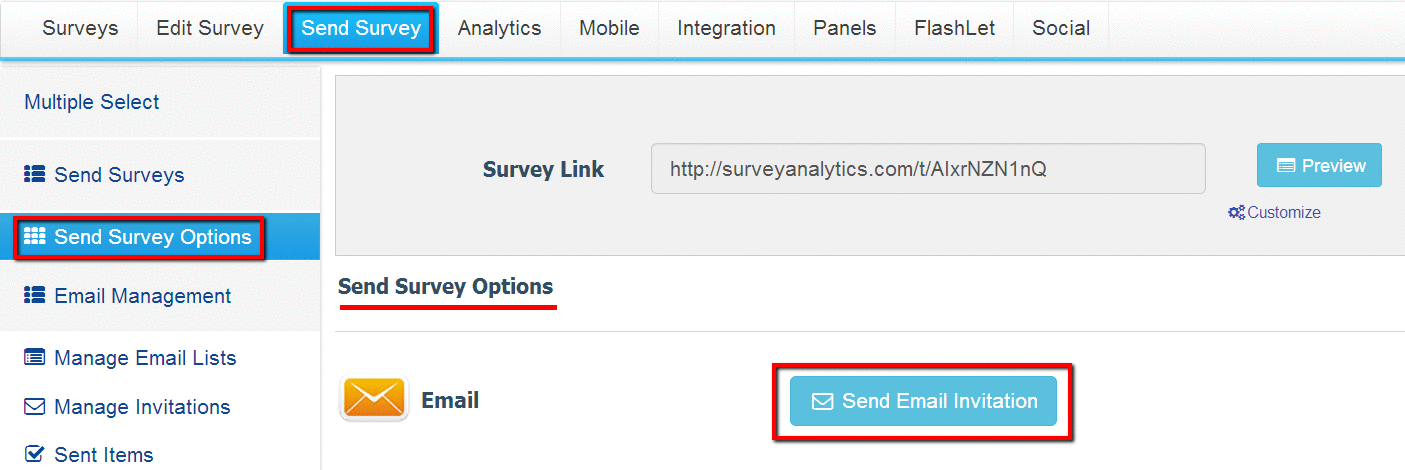Click the Email Management list icon
The width and height of the screenshot is (1405, 470).
35,296
